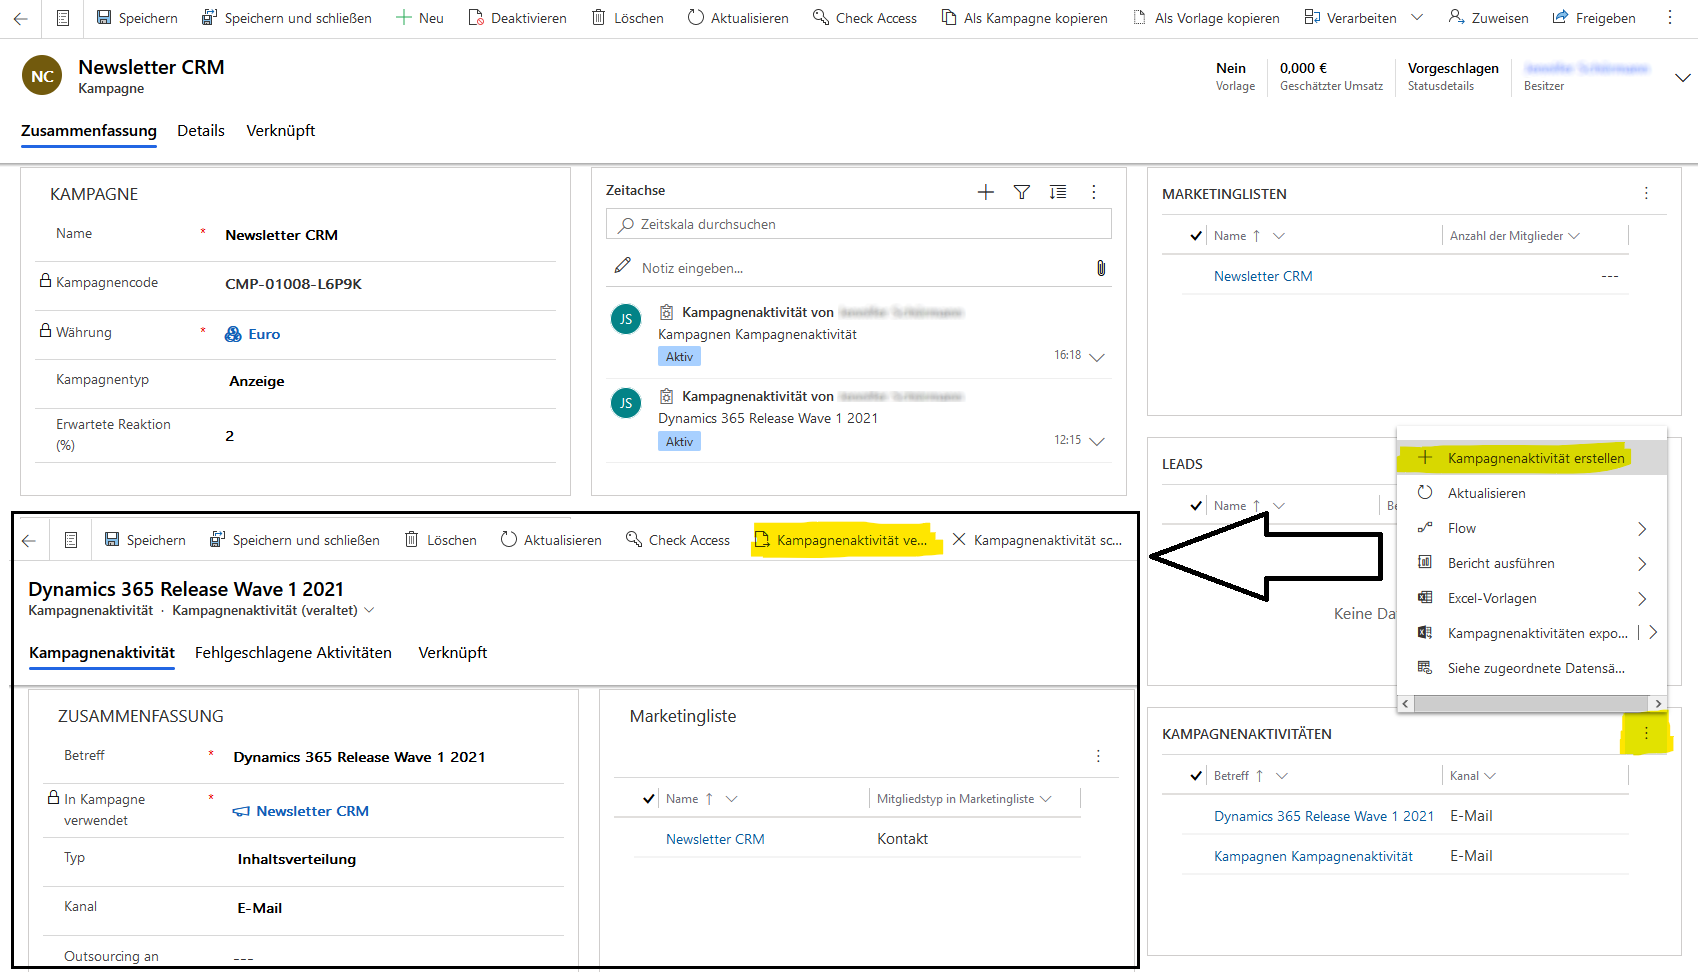Click activity form Speichern button
1698x972 pixels.
coord(145,540)
